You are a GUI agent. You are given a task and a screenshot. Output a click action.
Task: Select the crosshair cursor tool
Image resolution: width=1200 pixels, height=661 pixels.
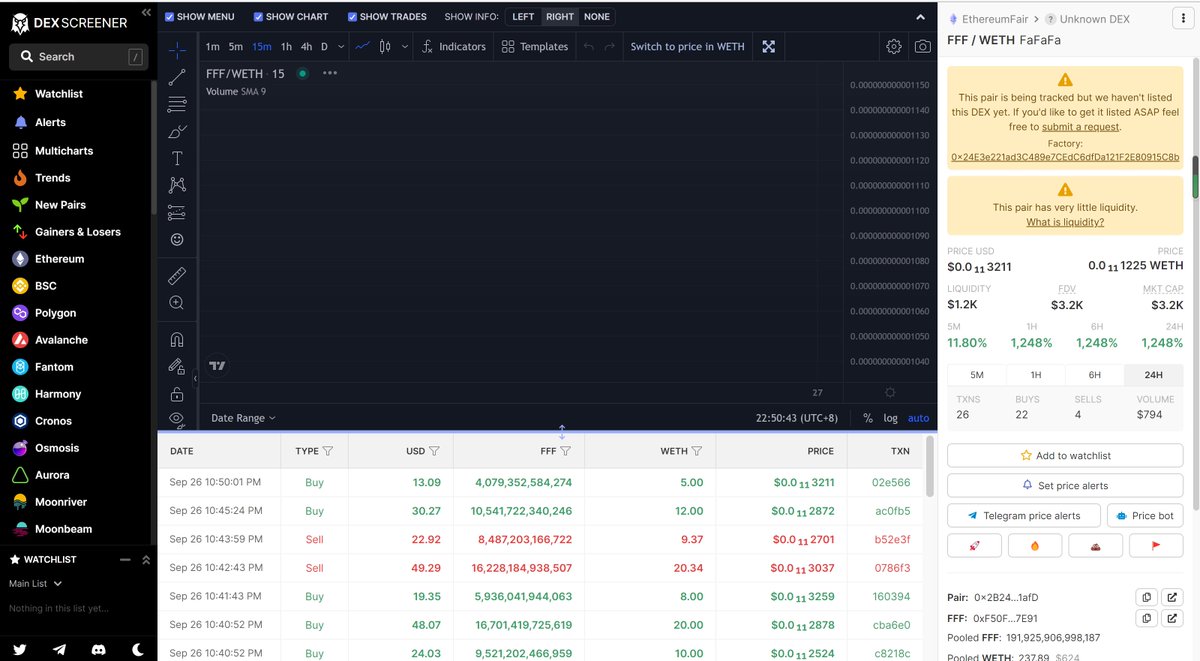click(x=177, y=49)
